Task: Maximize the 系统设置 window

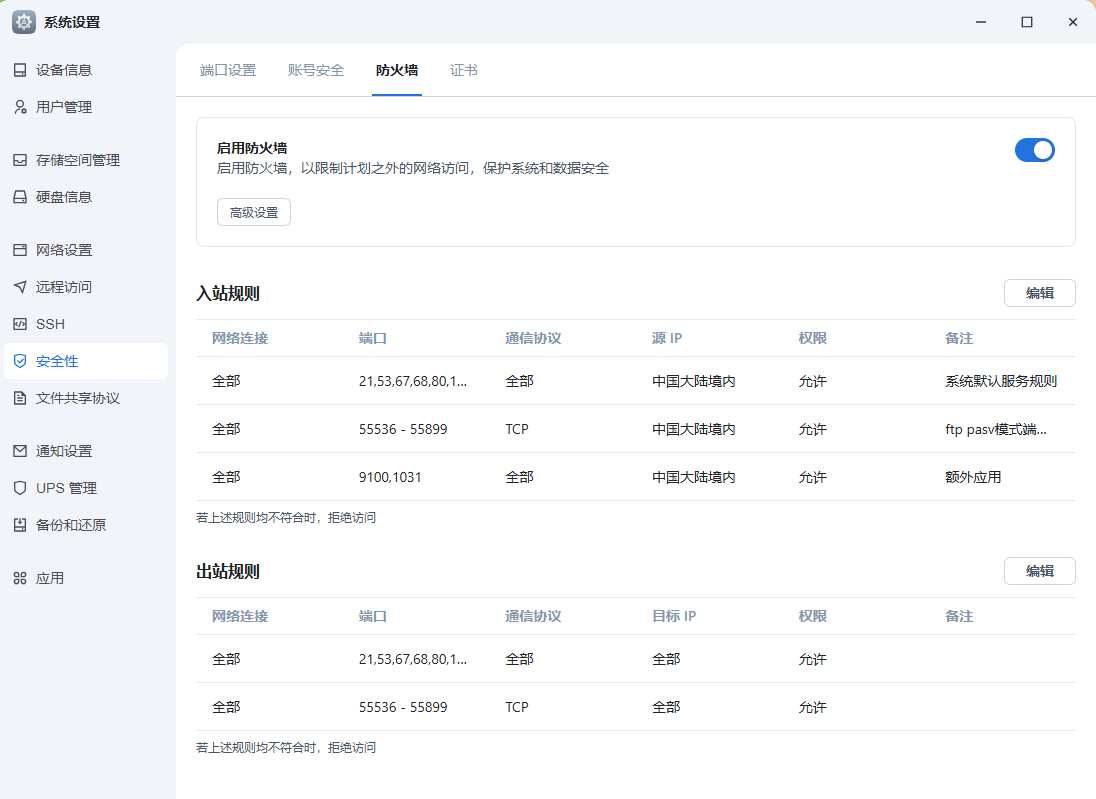Action: click(1027, 22)
